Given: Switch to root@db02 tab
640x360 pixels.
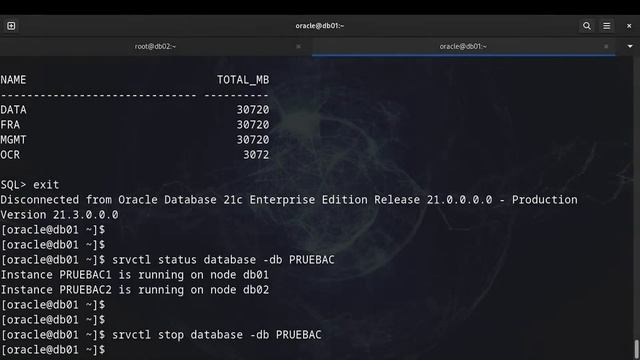Looking at the screenshot, I should click(155, 46).
